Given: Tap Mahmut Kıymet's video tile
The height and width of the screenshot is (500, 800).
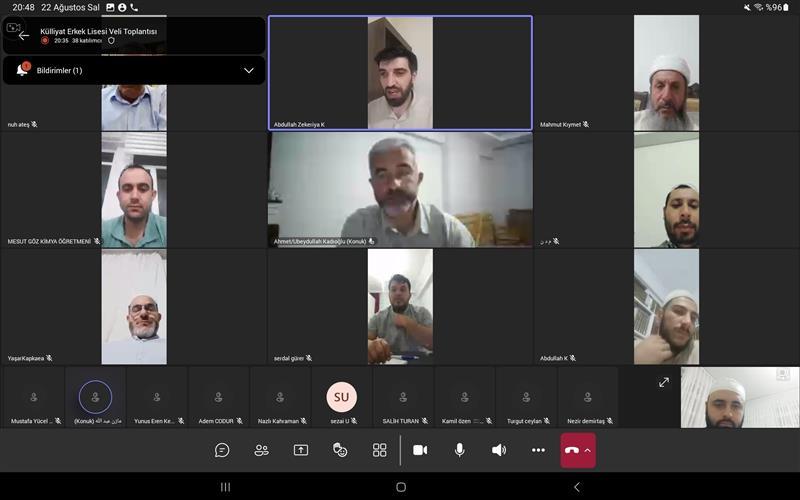Looking at the screenshot, I should pyautogui.click(x=666, y=73).
